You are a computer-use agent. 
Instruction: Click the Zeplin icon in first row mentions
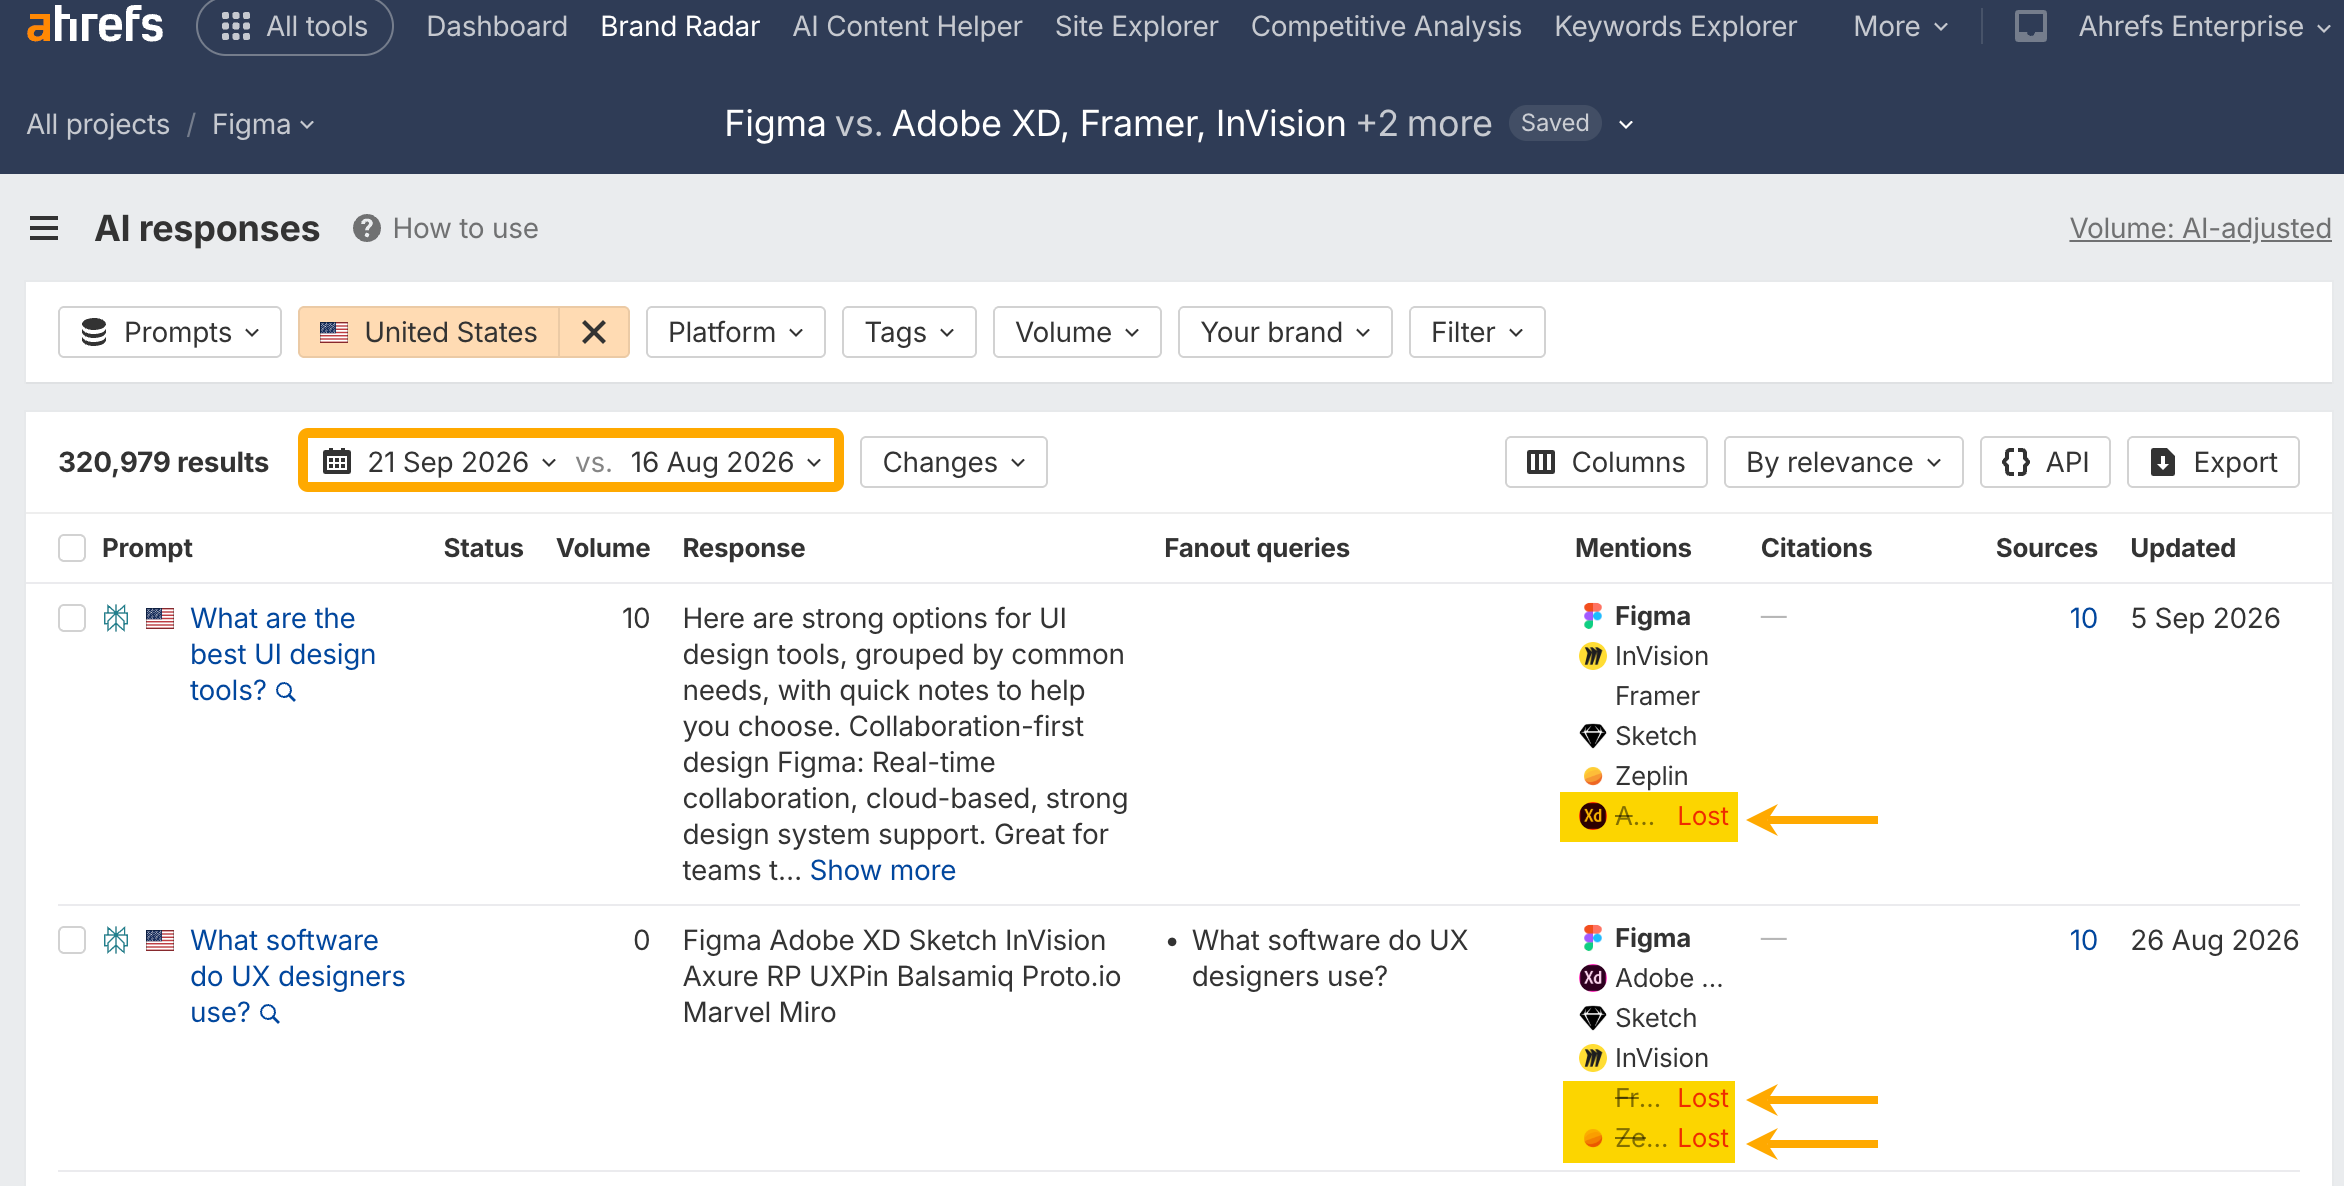[x=1592, y=776]
